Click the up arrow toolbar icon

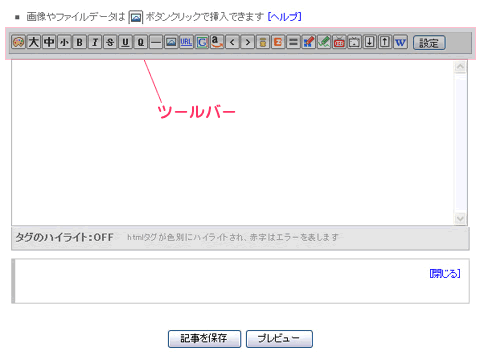385,42
